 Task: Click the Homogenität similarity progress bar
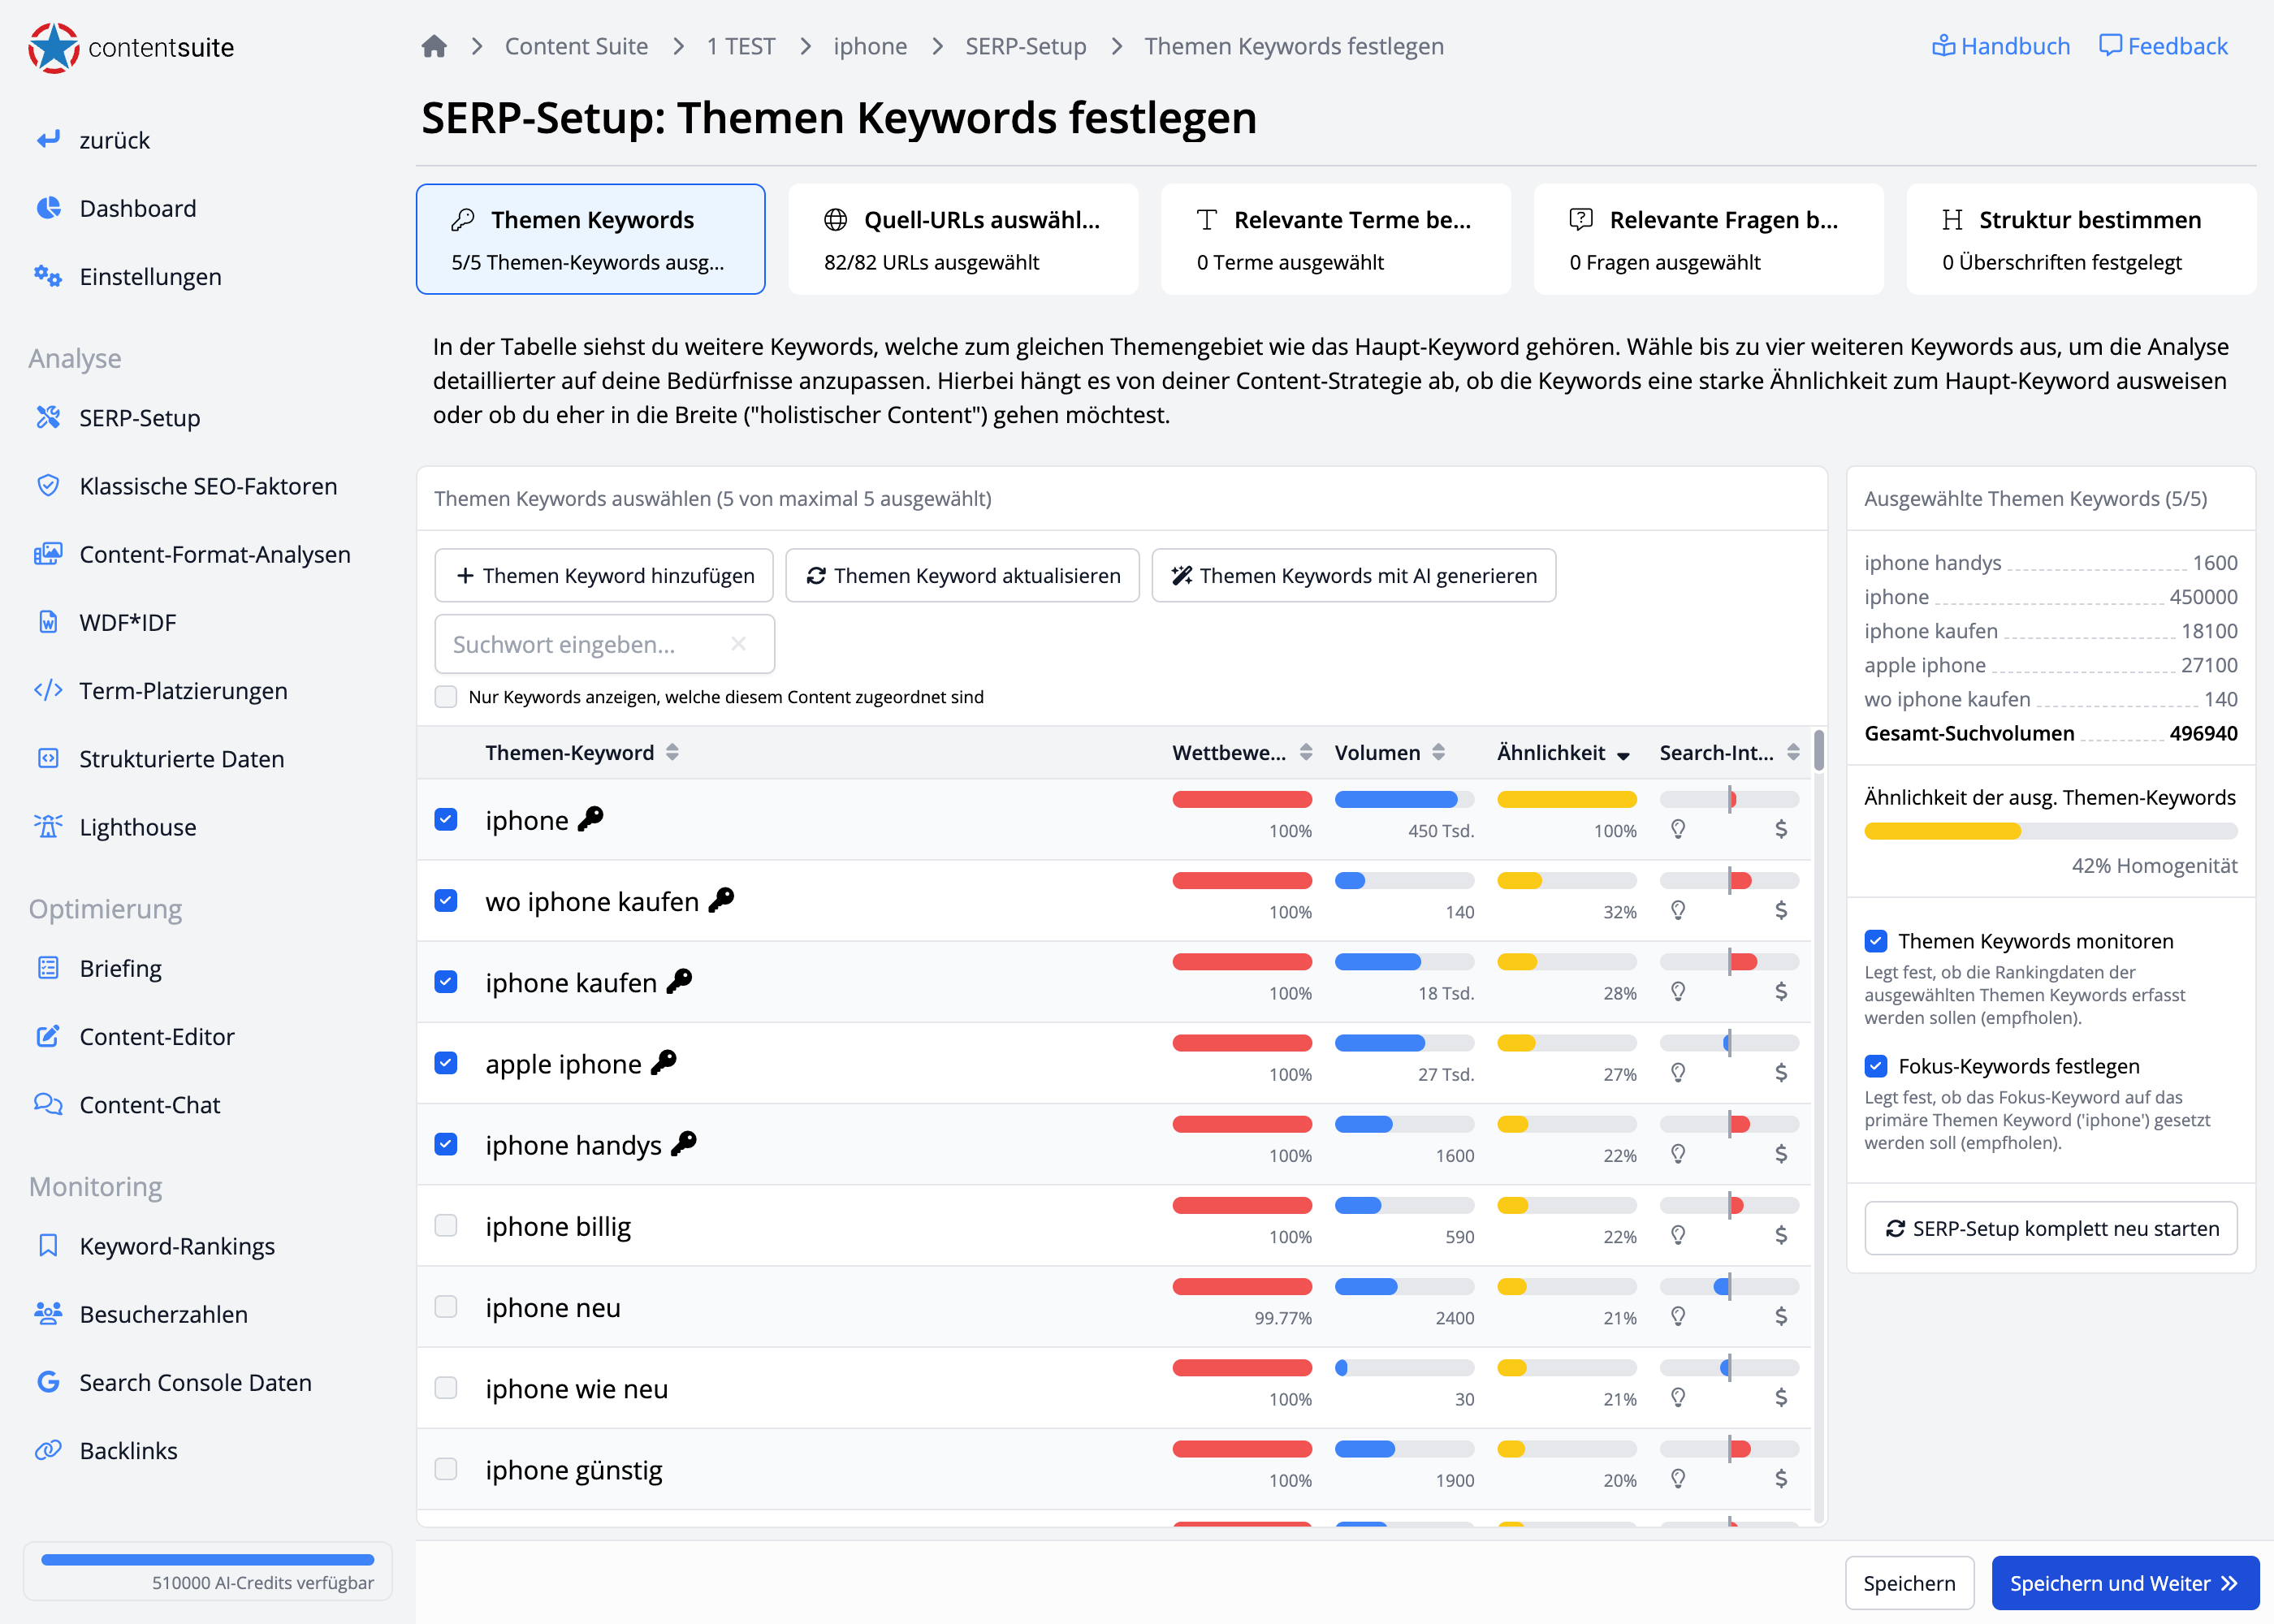pyautogui.click(x=2050, y=831)
